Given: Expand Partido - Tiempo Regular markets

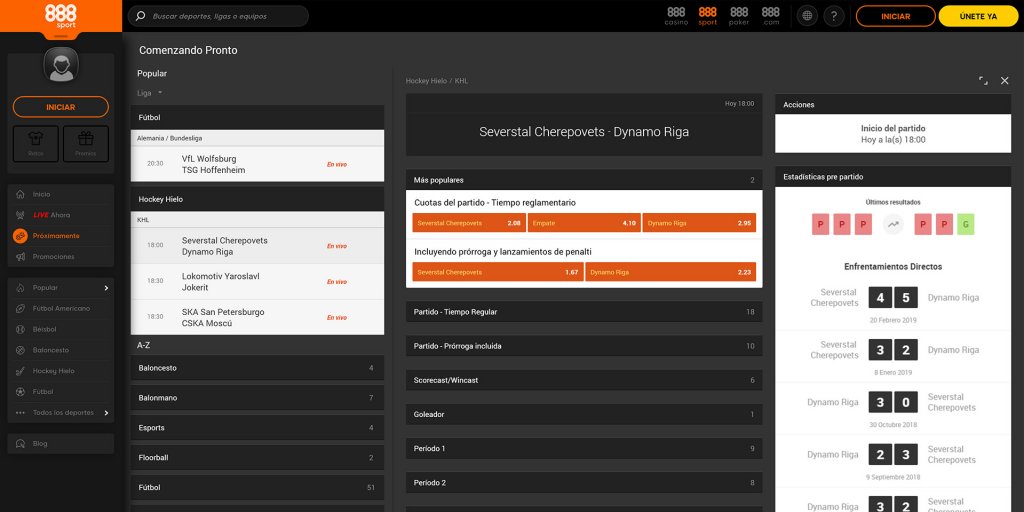Looking at the screenshot, I should click(584, 312).
